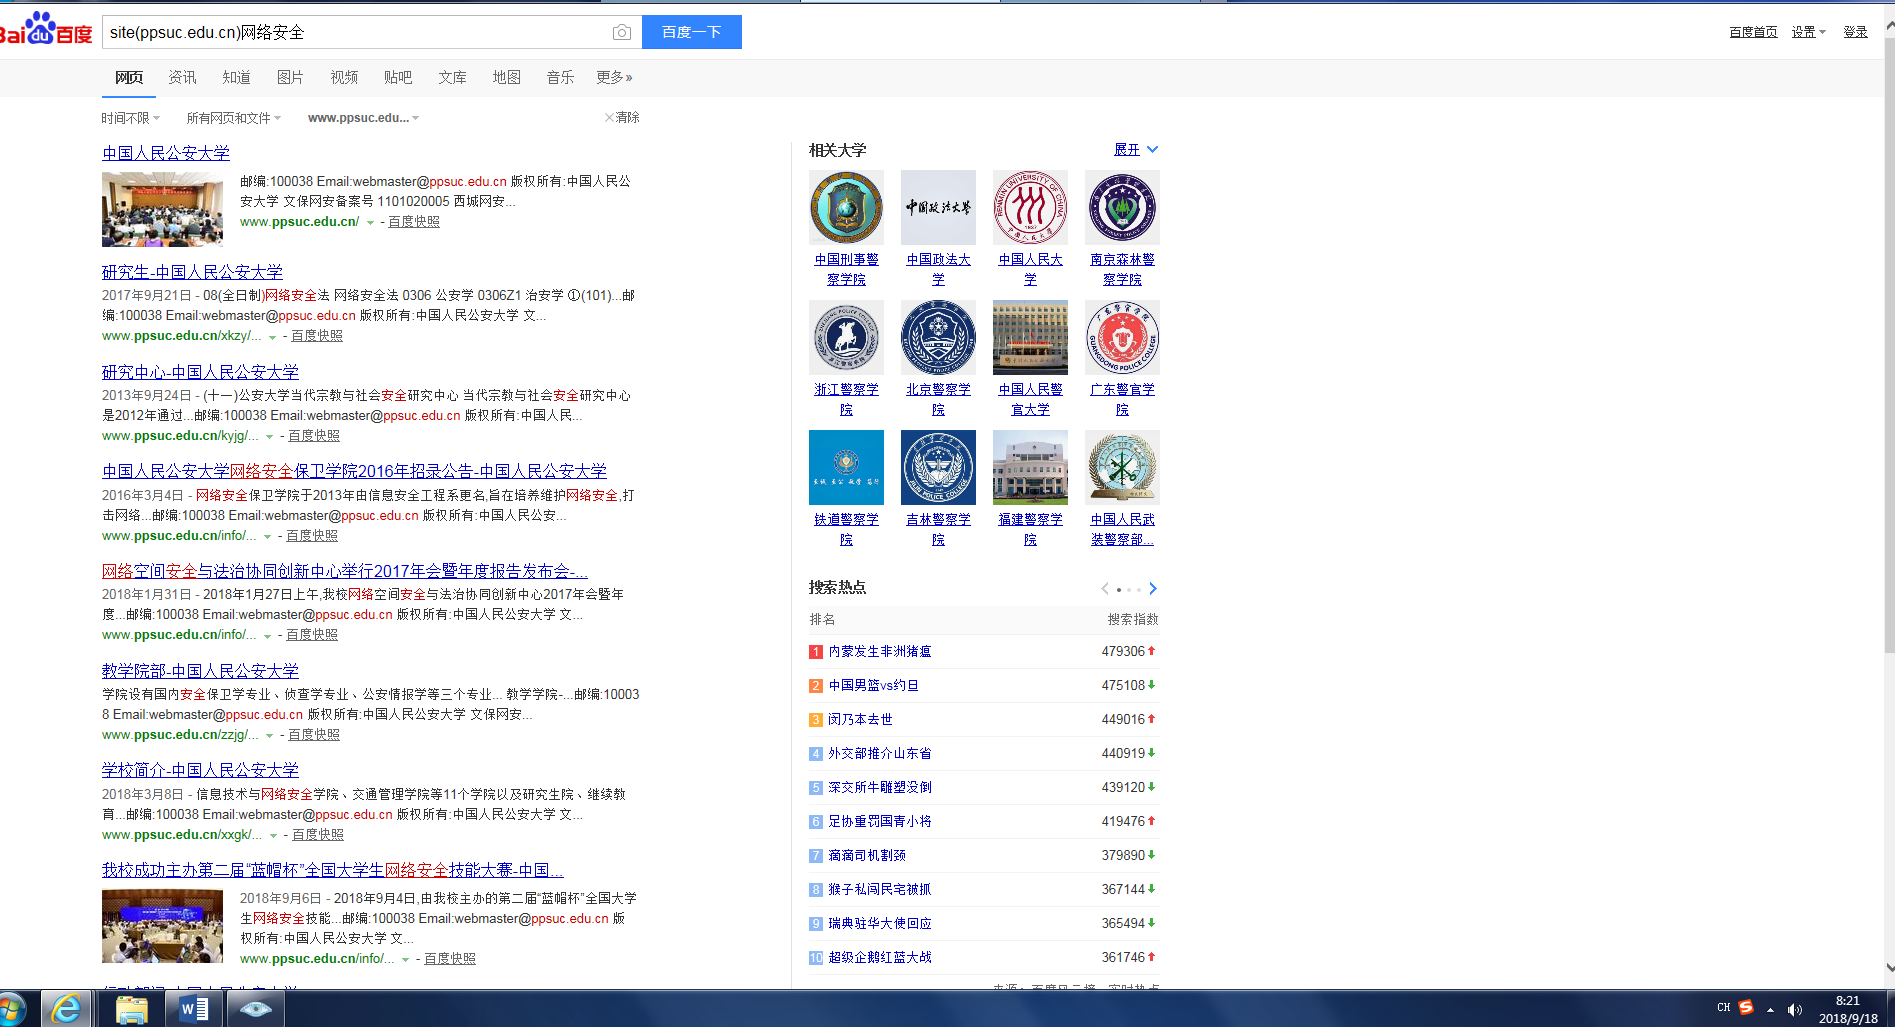
Task: Open the 时间不限 time filter dropdown
Action: coord(131,118)
